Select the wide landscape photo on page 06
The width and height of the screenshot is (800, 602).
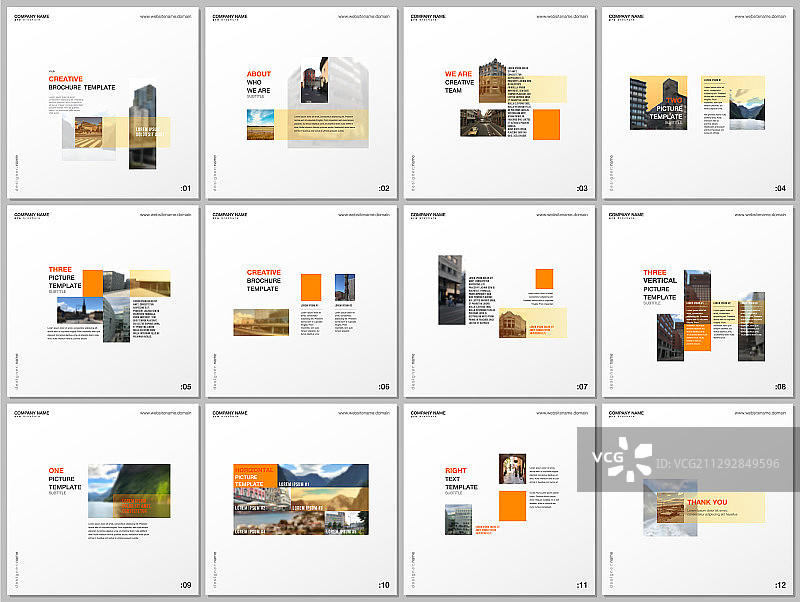coord(261,321)
